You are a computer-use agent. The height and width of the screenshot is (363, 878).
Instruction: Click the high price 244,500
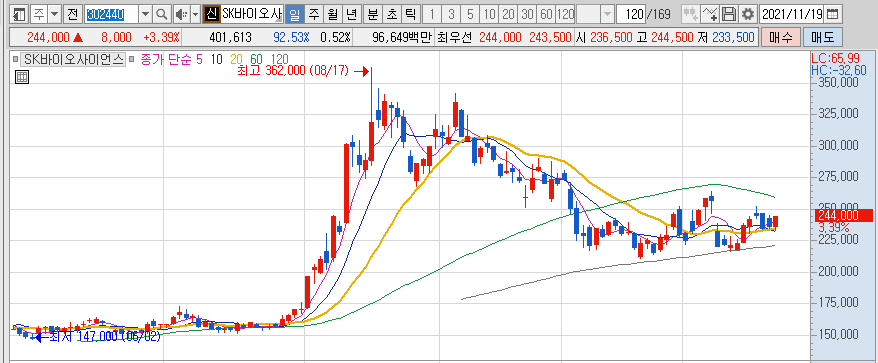pyautogui.click(x=671, y=38)
